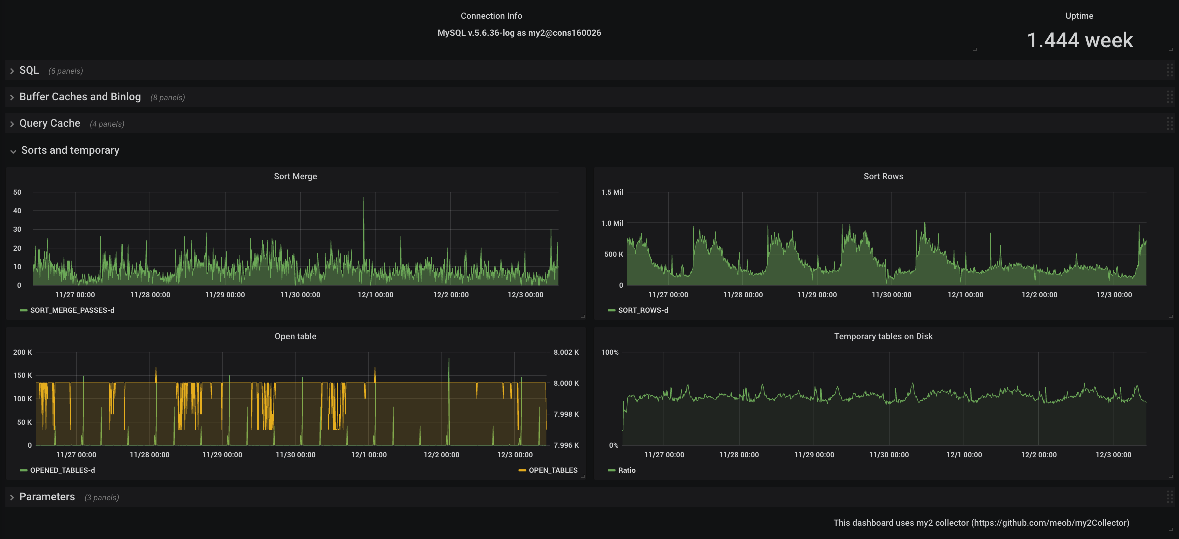The height and width of the screenshot is (539, 1179).
Task: Click the Ratio legend color line
Action: tap(611, 470)
